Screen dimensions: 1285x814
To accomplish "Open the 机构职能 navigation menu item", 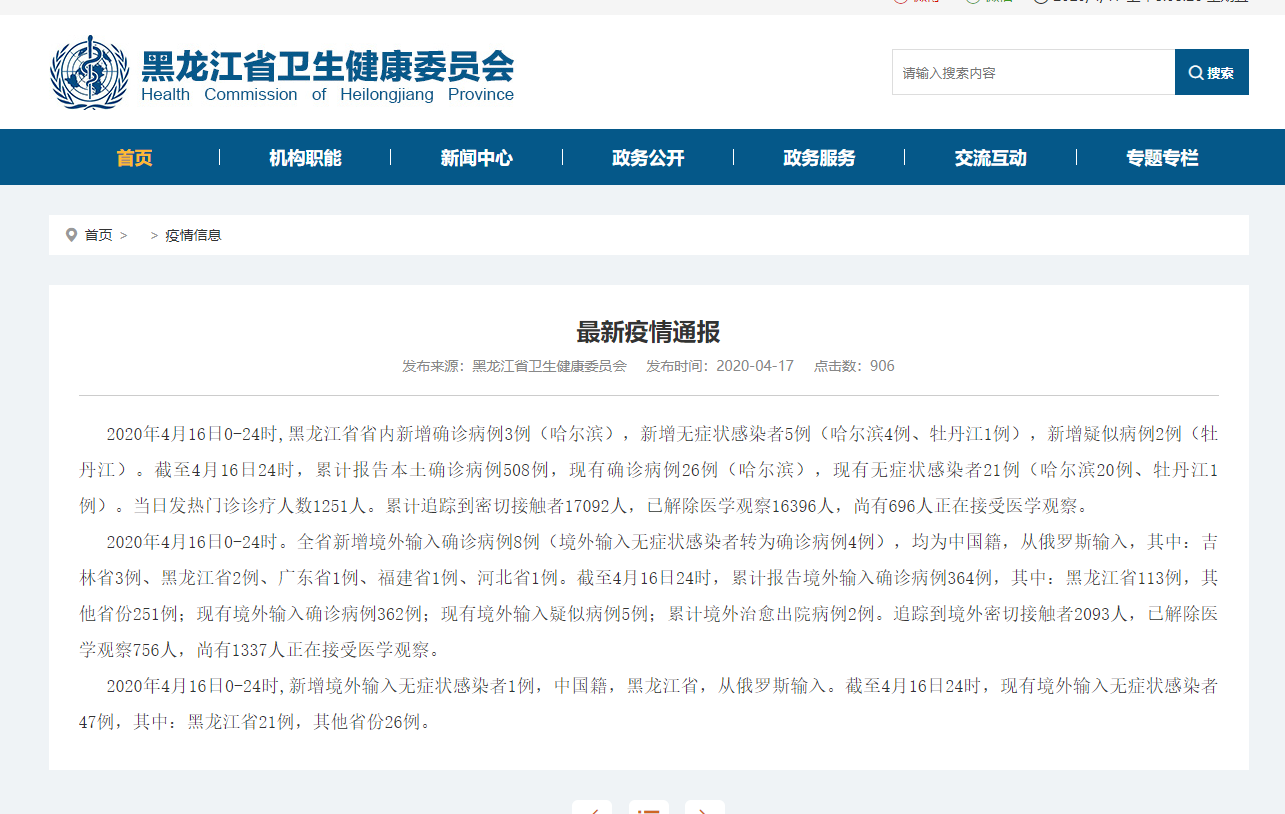I will coord(305,158).
